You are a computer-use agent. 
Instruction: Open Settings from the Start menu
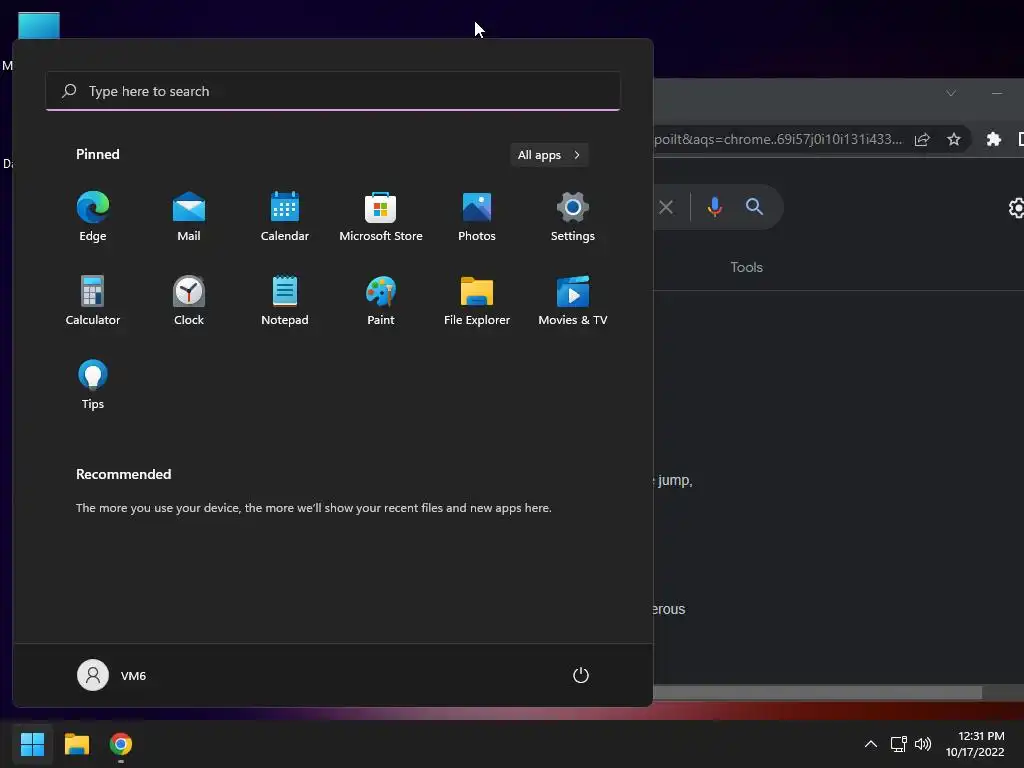coord(573,216)
